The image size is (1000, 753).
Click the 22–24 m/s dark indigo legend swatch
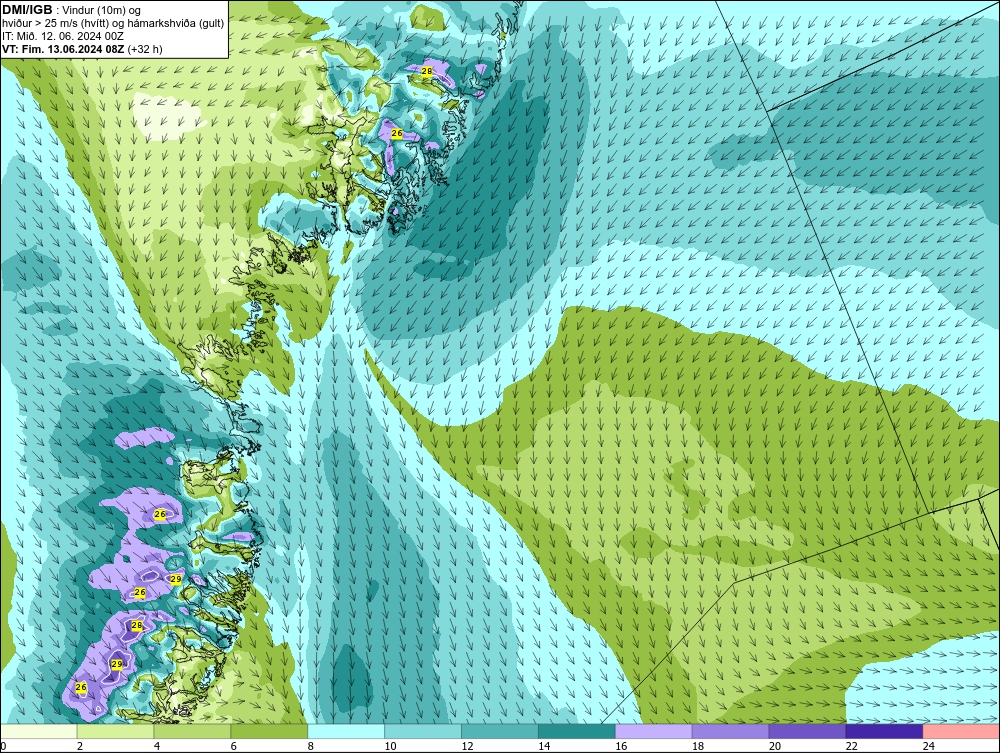click(885, 731)
